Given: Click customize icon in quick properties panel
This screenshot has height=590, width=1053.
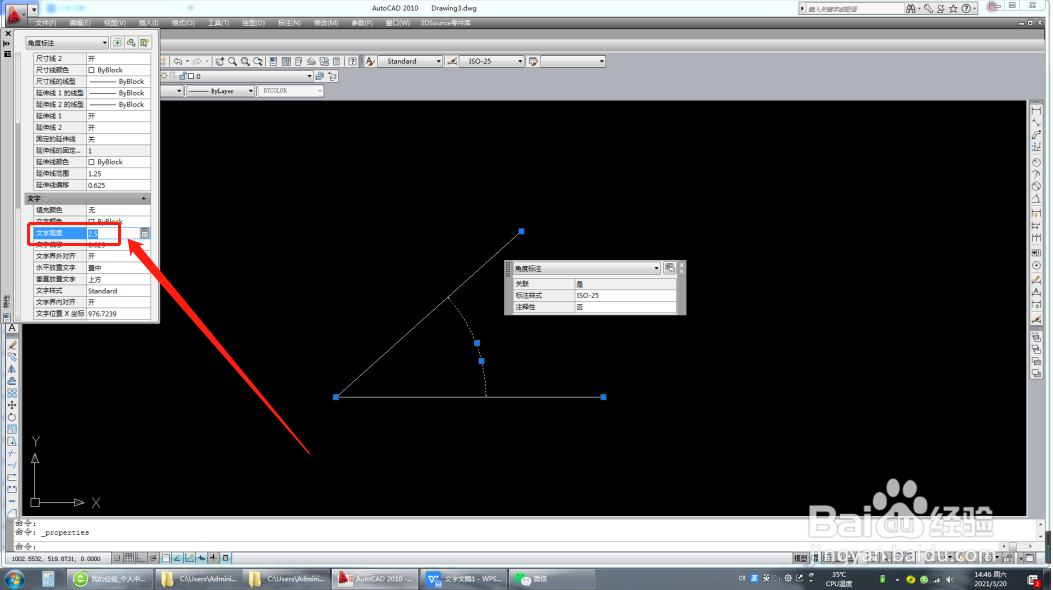Looking at the screenshot, I should tap(670, 268).
